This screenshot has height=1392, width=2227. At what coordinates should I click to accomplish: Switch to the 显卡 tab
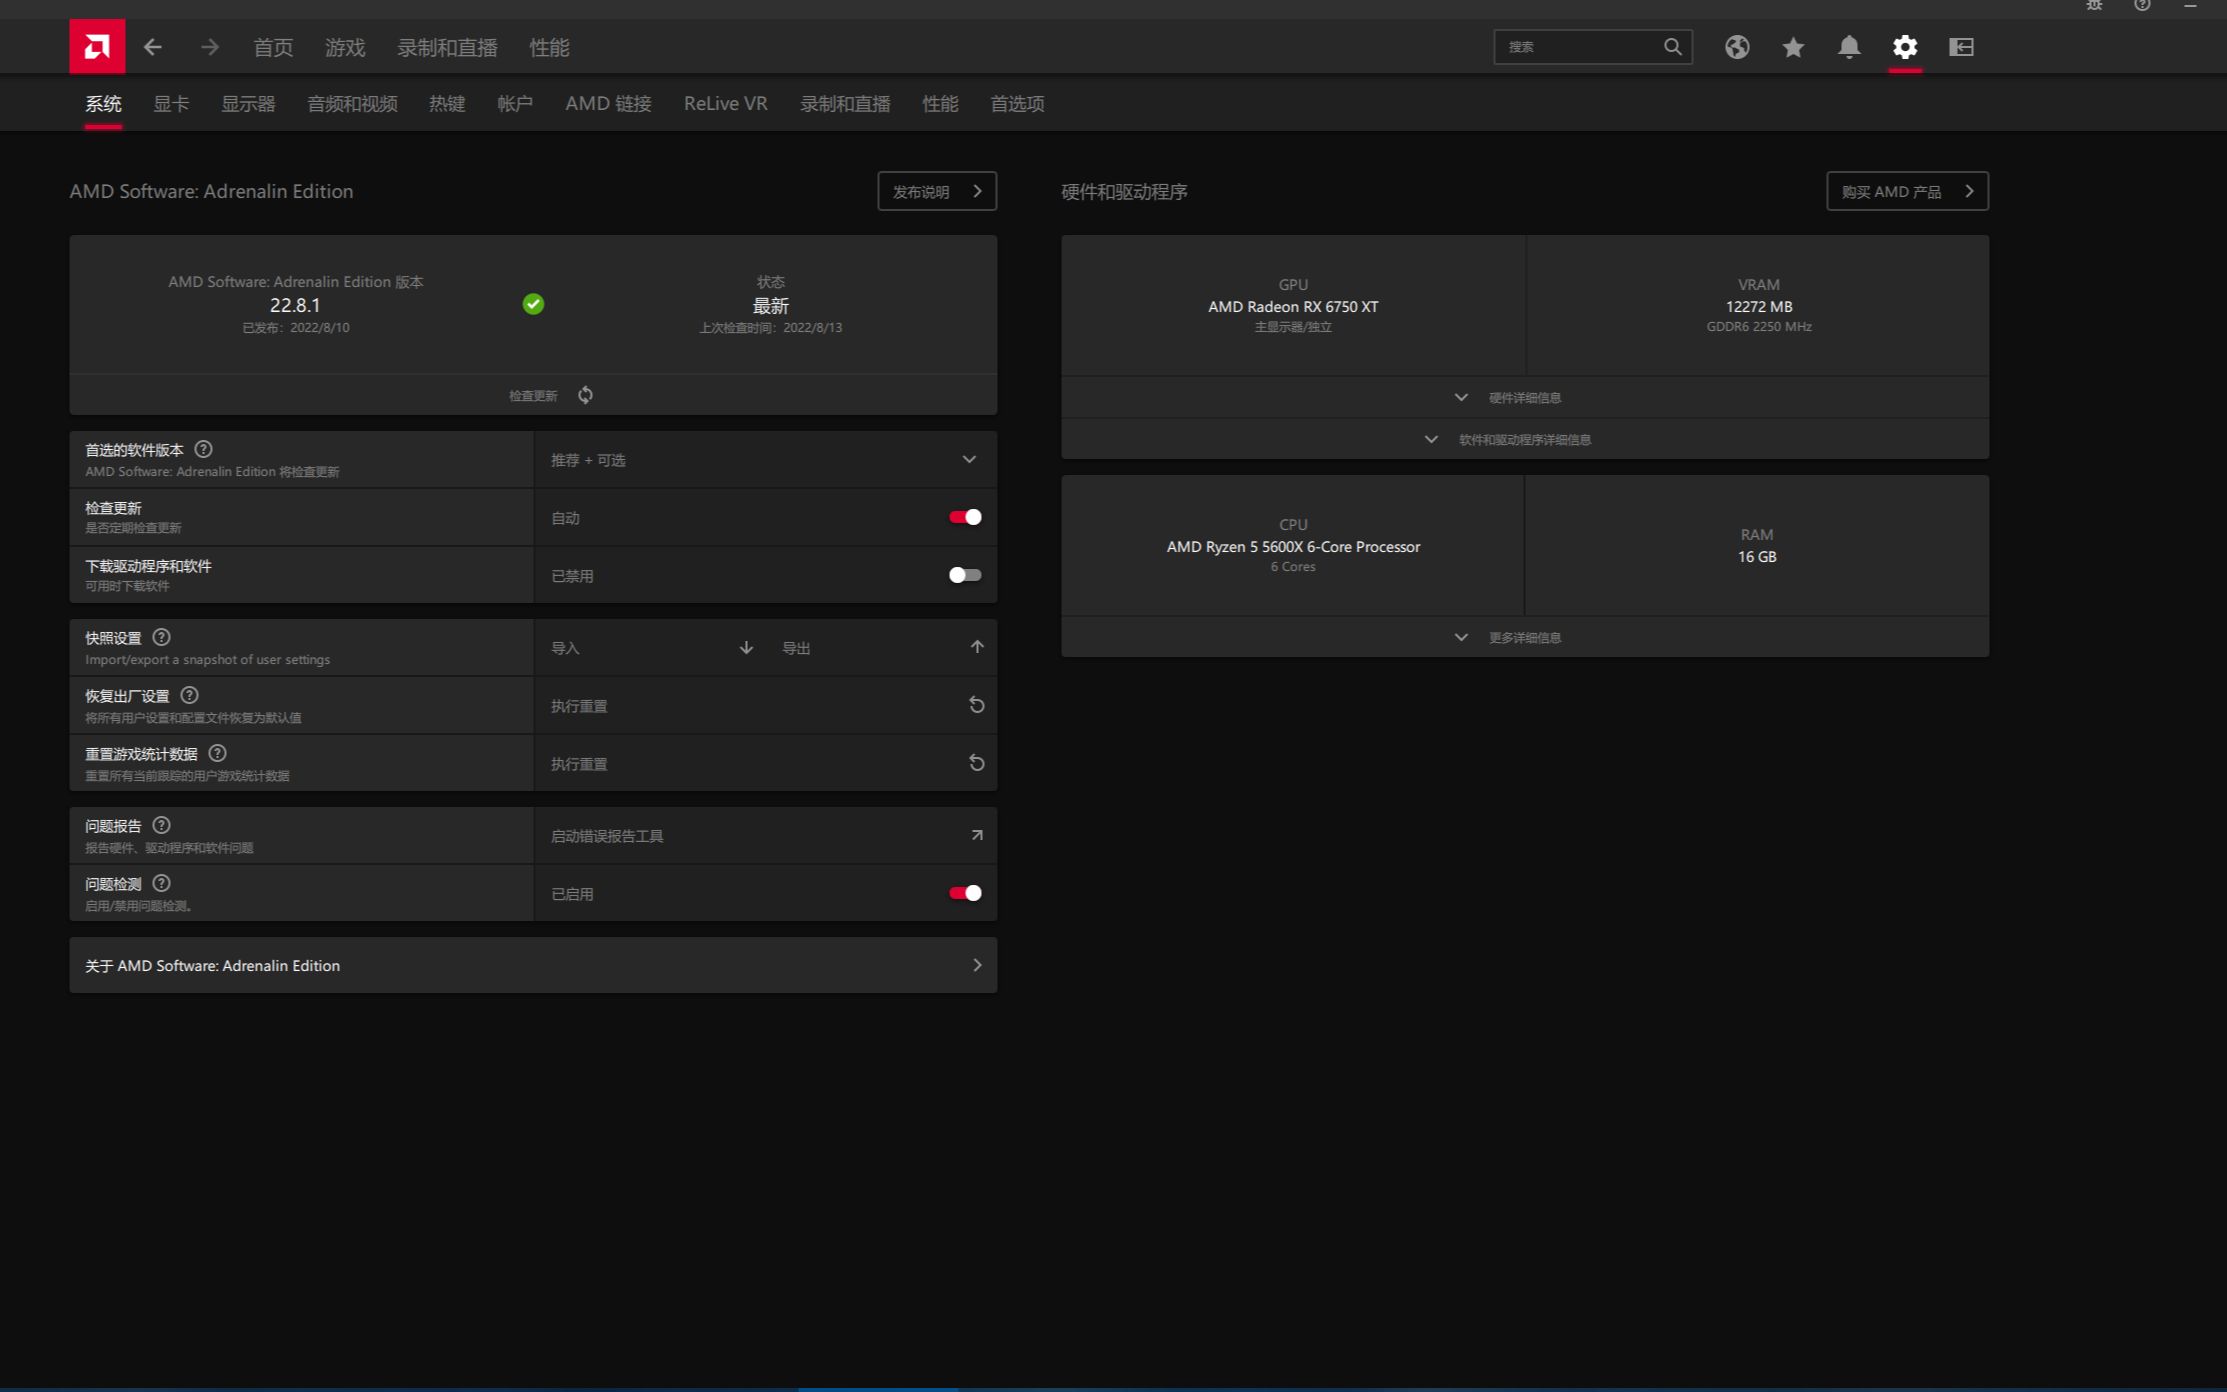(x=171, y=104)
